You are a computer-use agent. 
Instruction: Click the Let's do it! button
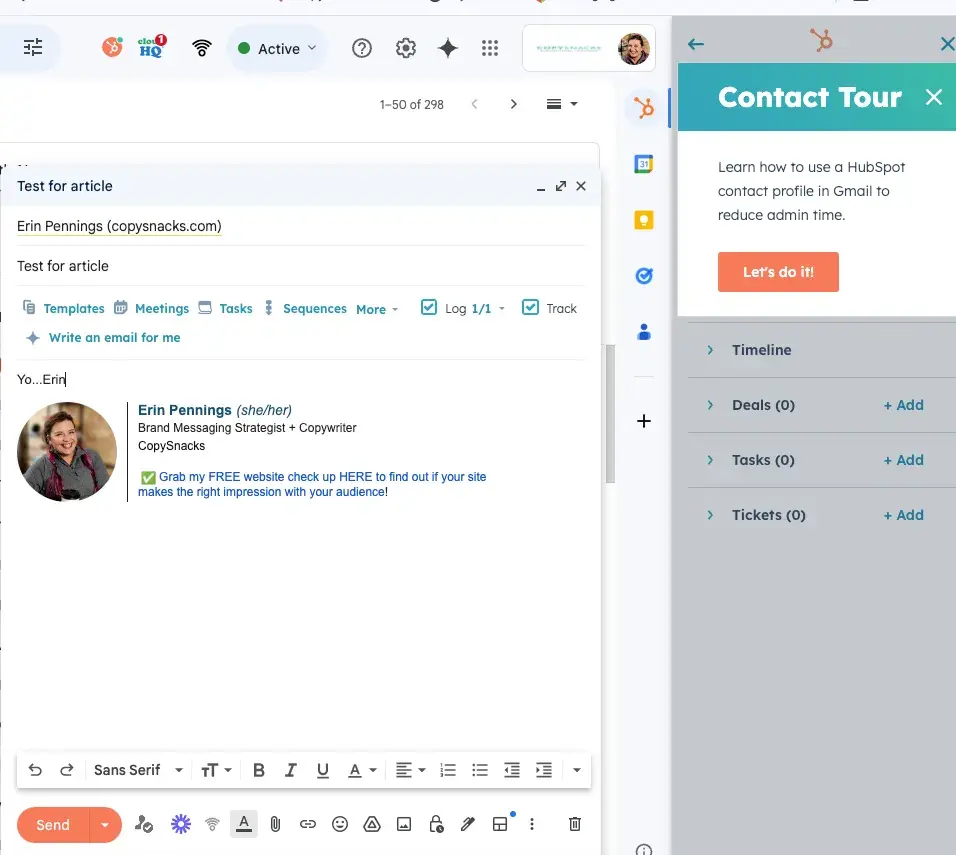click(778, 272)
